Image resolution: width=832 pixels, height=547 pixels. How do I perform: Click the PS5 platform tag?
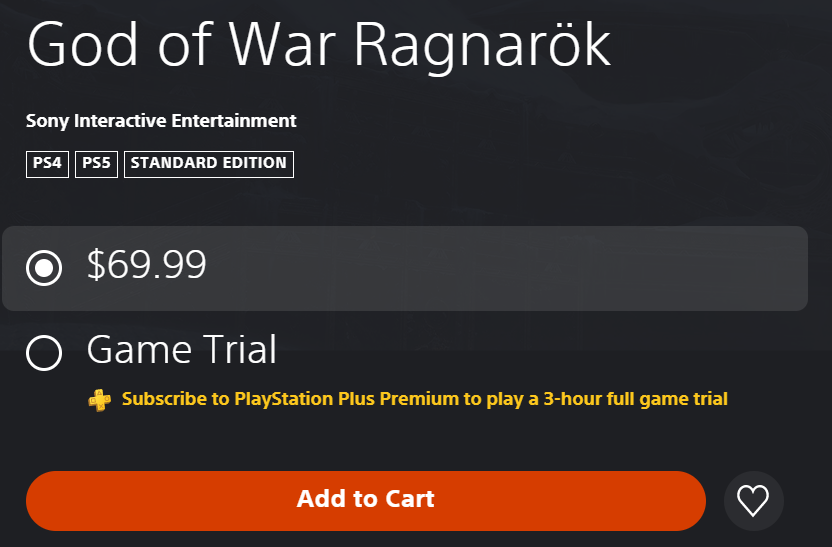(96, 163)
